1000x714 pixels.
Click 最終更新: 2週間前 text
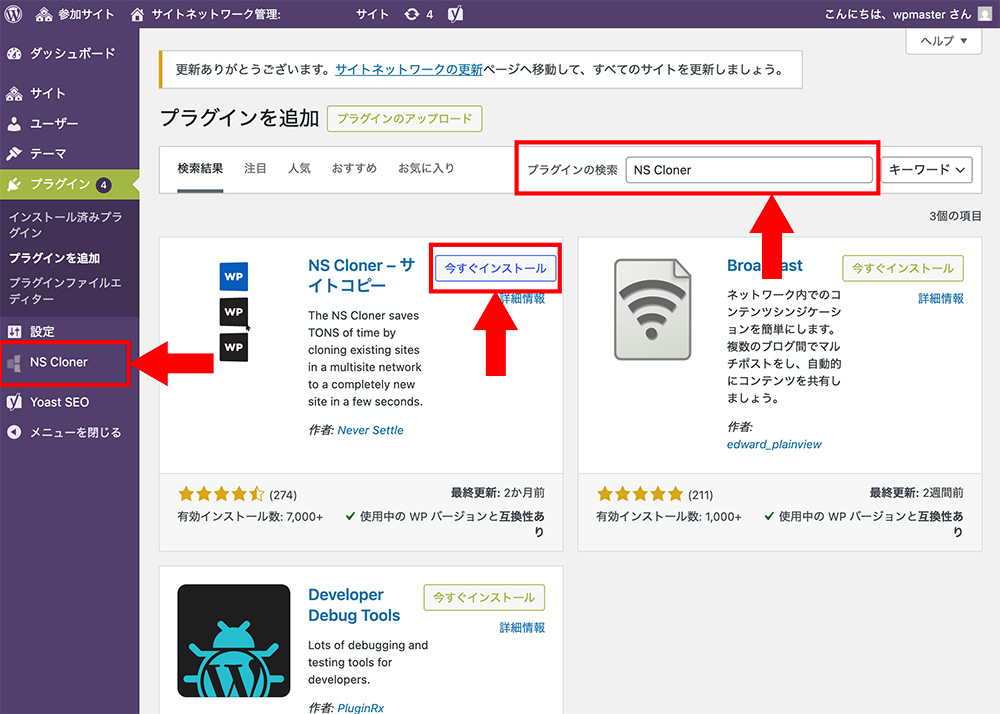[x=917, y=493]
